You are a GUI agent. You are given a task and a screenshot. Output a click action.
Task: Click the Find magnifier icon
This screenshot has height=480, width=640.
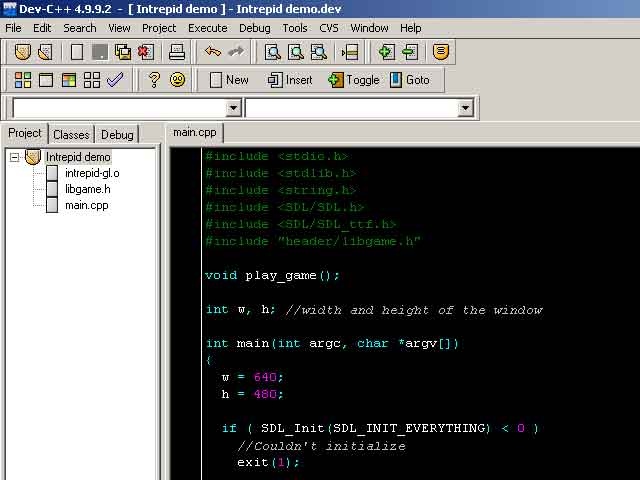pos(272,51)
